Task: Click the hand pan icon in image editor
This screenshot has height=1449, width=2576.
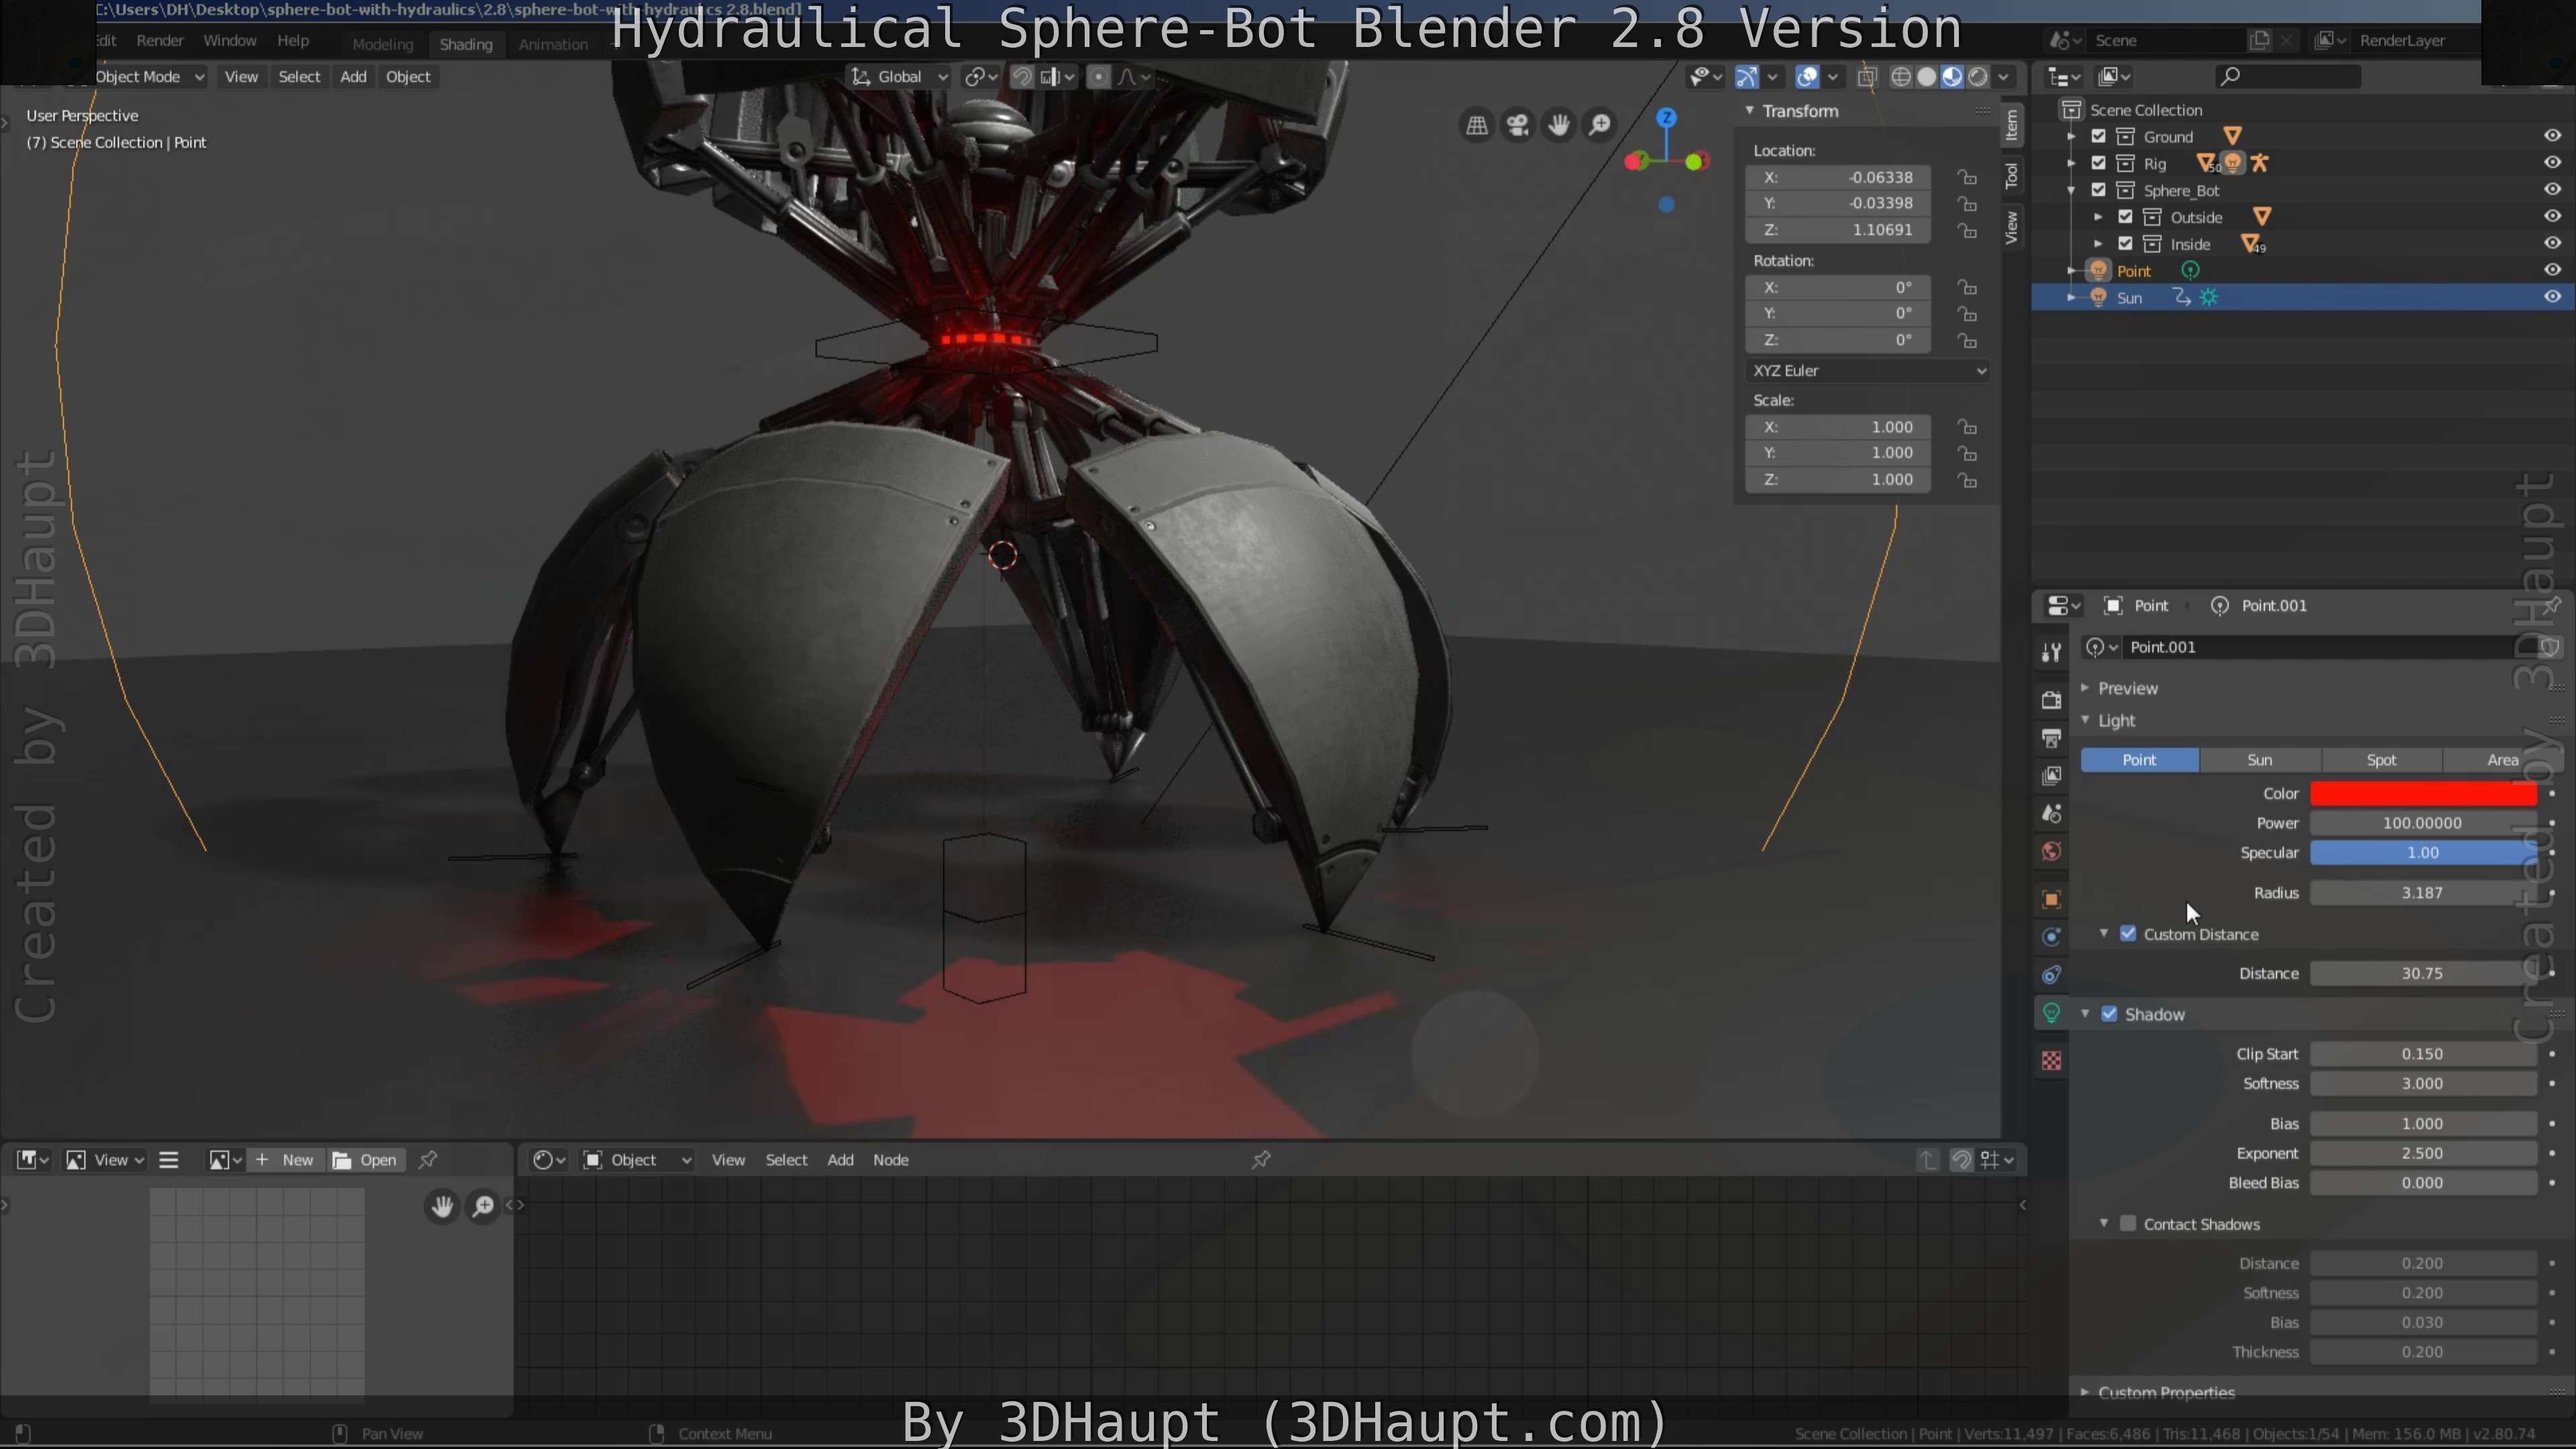Action: pyautogui.click(x=442, y=1207)
